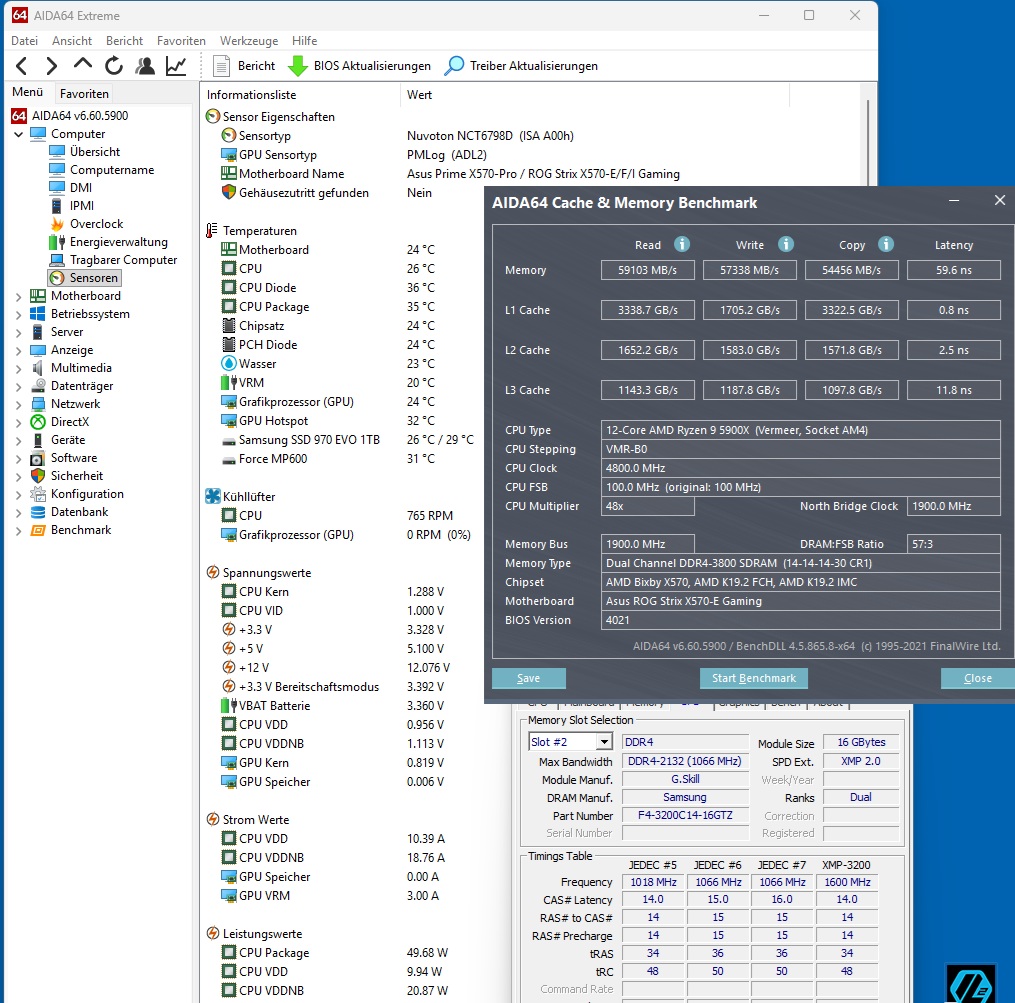Select IPMI tree item
Screen dimensions: 1015x1003
pyautogui.click(x=72, y=205)
